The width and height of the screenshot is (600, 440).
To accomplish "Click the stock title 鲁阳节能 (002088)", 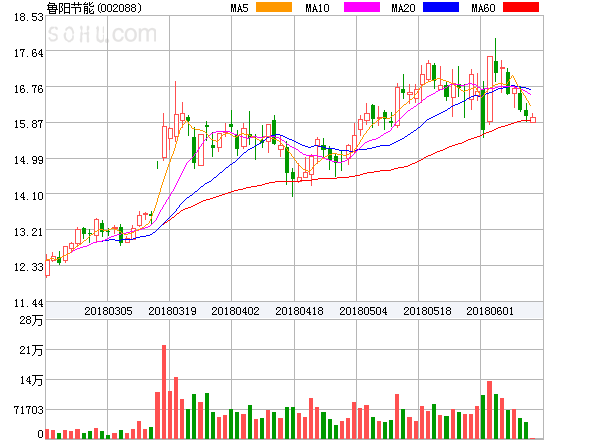I will click(x=94, y=8).
